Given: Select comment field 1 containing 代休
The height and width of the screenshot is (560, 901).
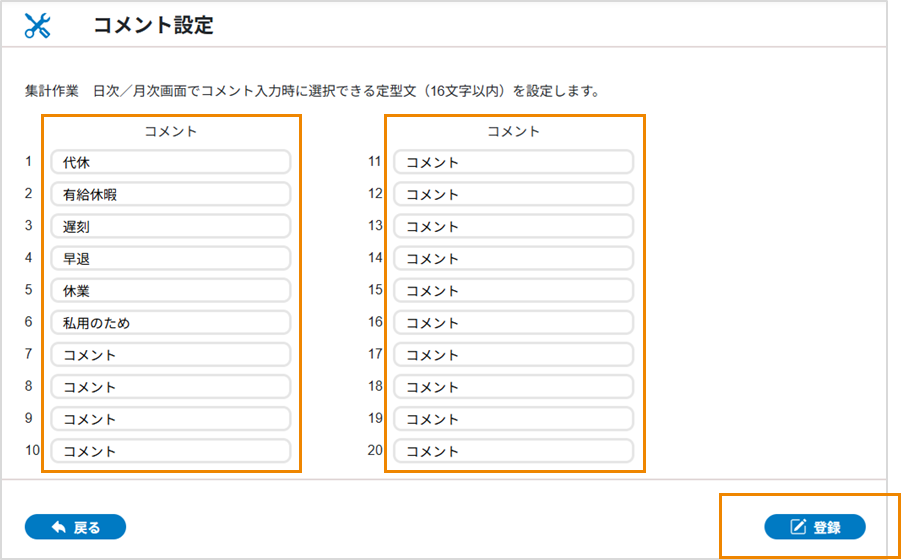Looking at the screenshot, I should coord(170,162).
